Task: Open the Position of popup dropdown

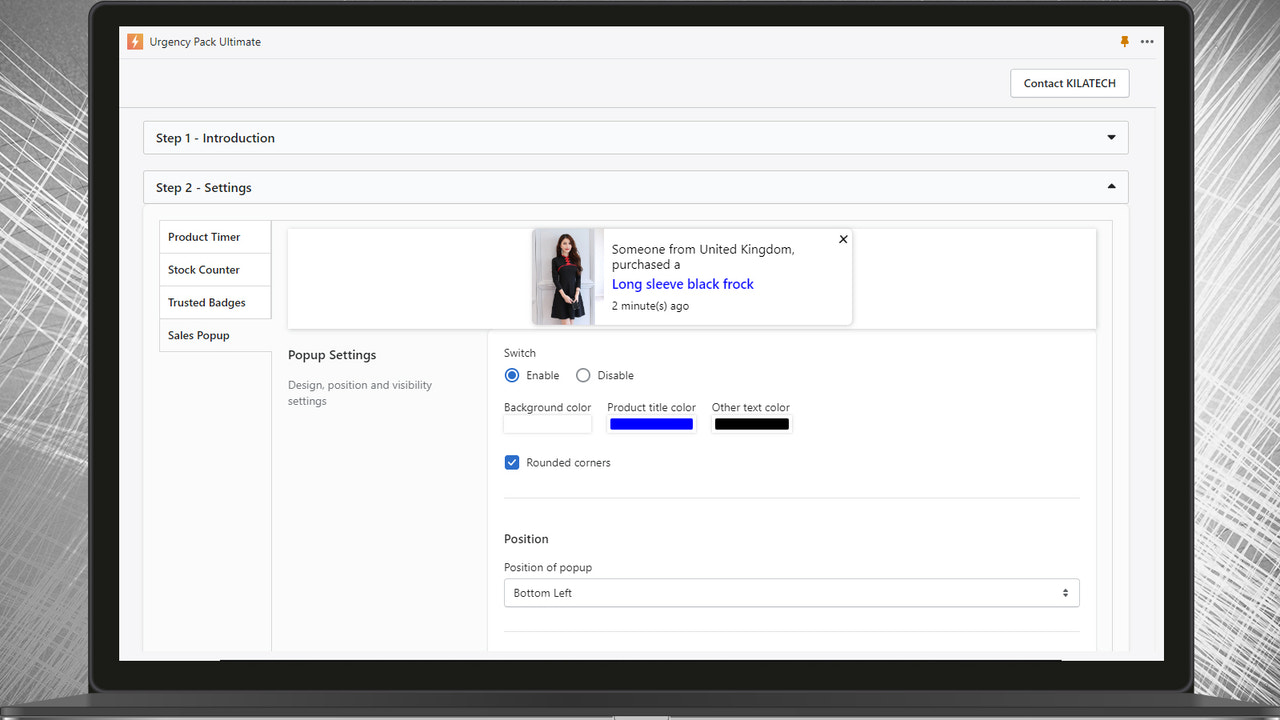Action: [791, 592]
